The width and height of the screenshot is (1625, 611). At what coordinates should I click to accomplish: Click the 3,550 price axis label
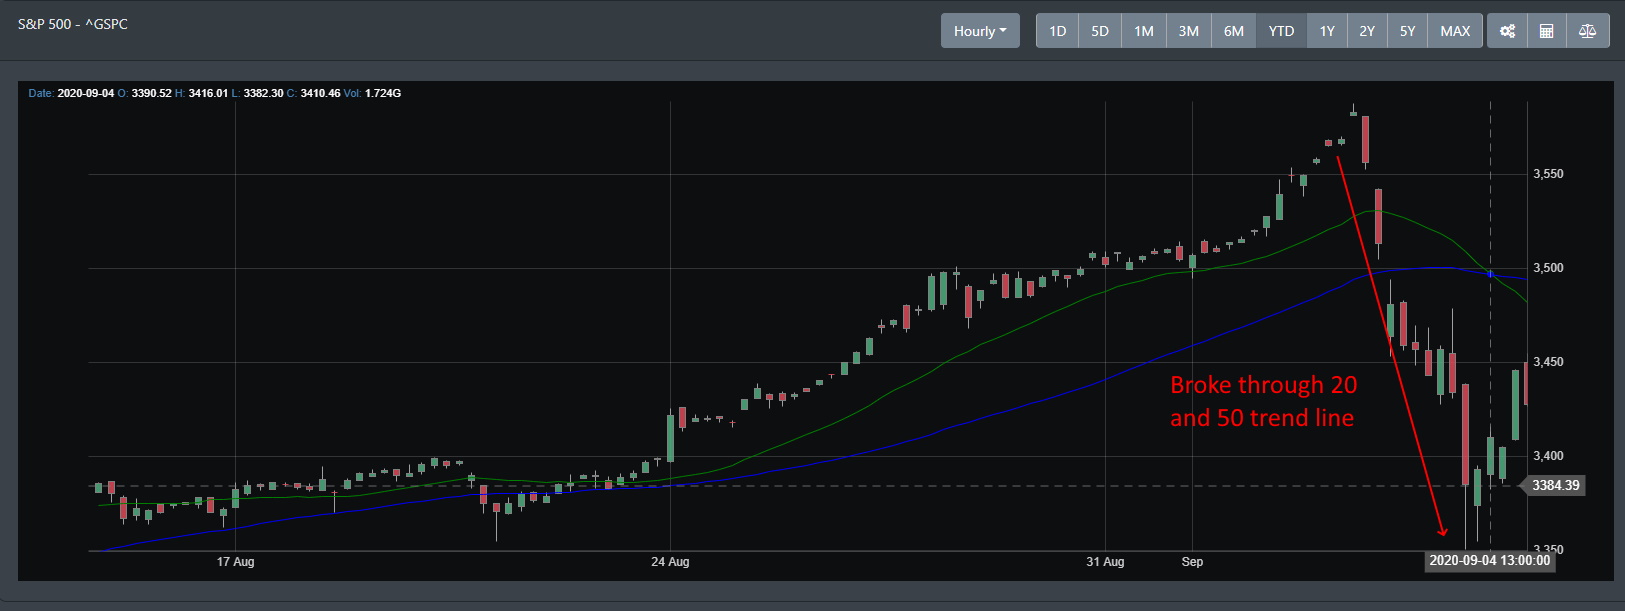[1548, 174]
